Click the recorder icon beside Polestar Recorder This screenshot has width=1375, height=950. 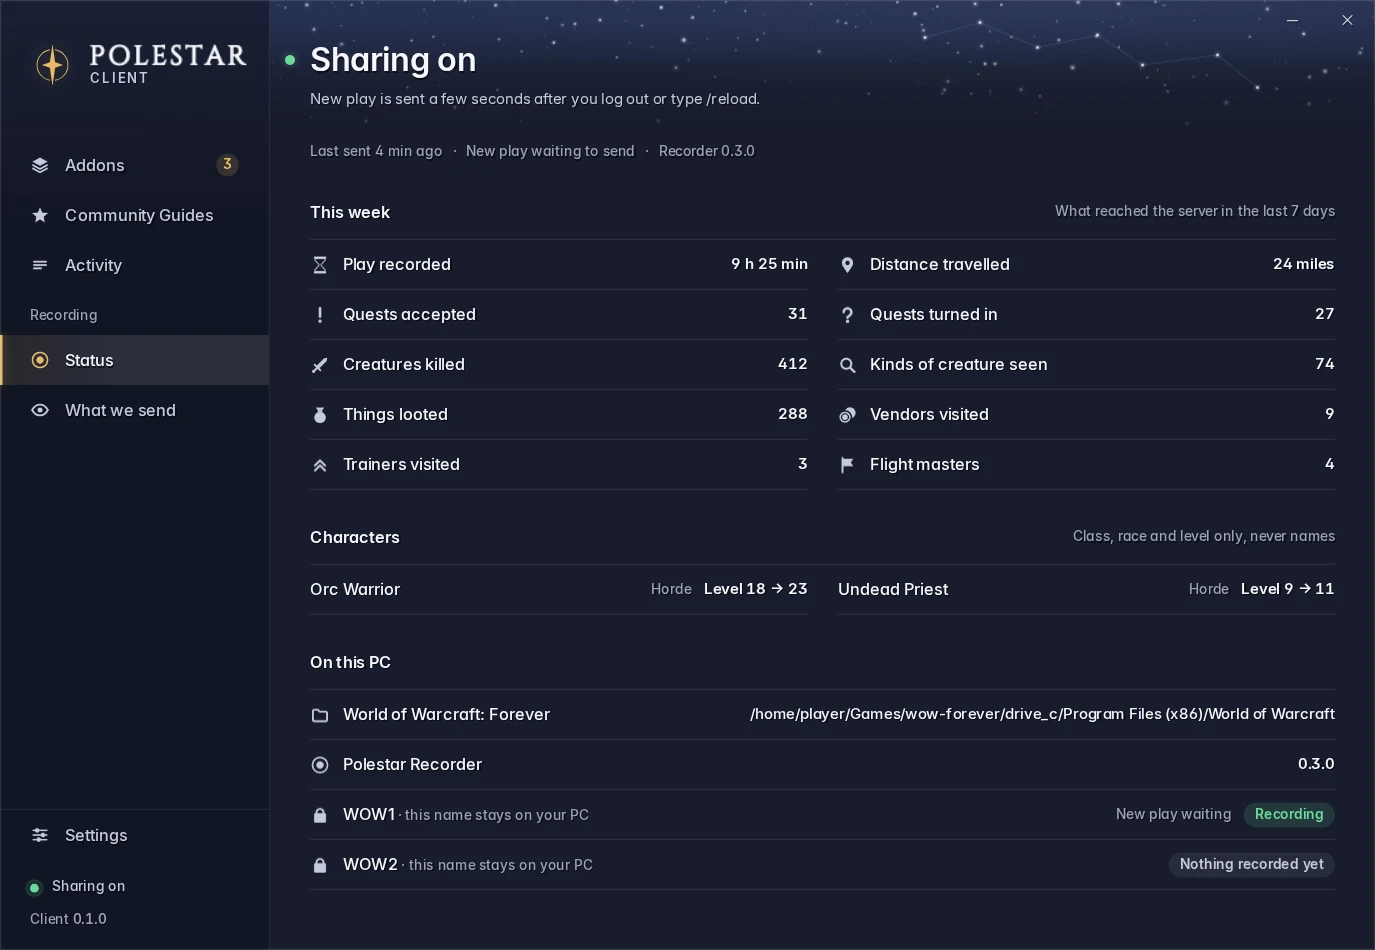coord(320,765)
